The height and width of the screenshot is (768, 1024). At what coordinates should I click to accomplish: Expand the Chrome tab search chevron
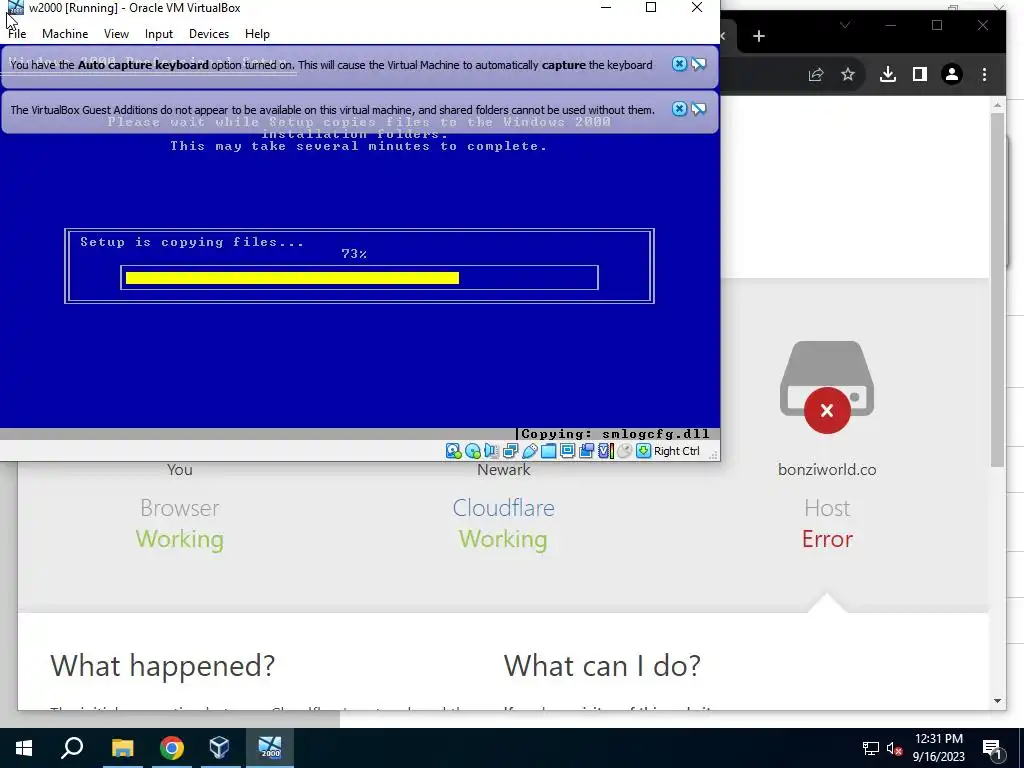845,25
